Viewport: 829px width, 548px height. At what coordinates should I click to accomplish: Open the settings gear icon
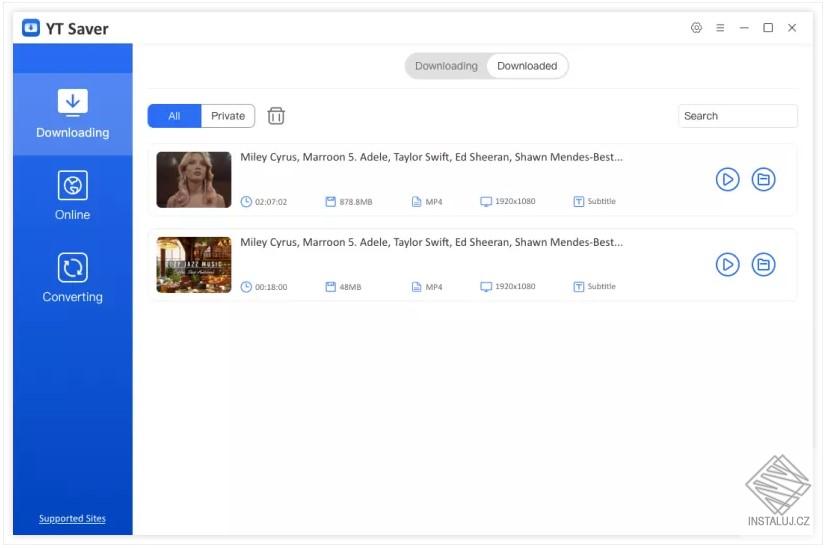tap(696, 27)
